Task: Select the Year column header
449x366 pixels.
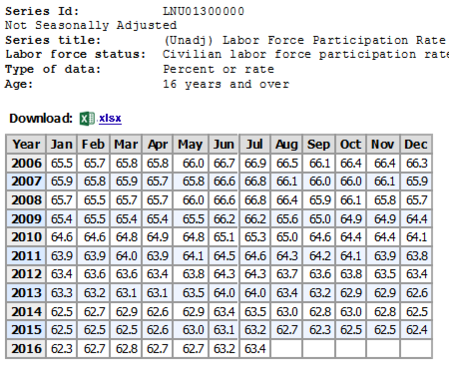Action: click(26, 144)
